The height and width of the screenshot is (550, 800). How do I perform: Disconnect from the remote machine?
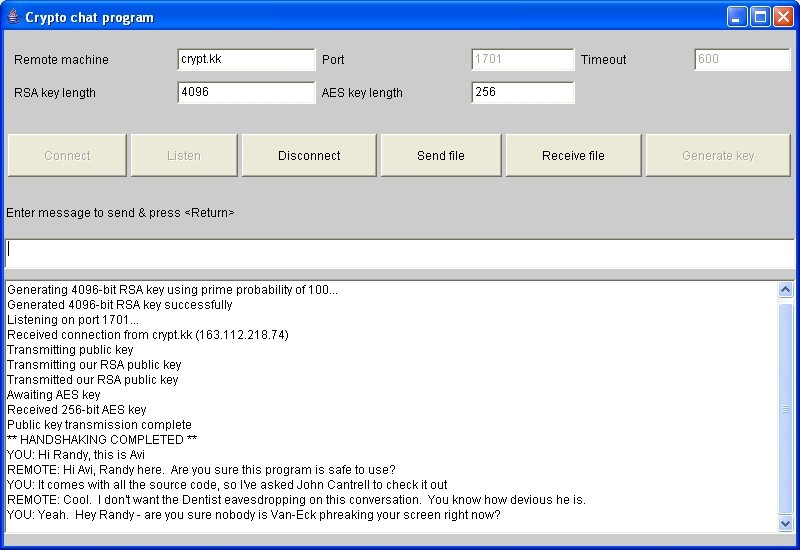pos(309,156)
